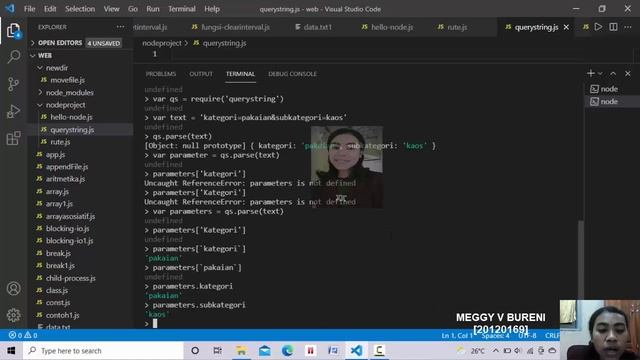
Task: Click the errors and warnings status indicator
Action: (x=23, y=335)
